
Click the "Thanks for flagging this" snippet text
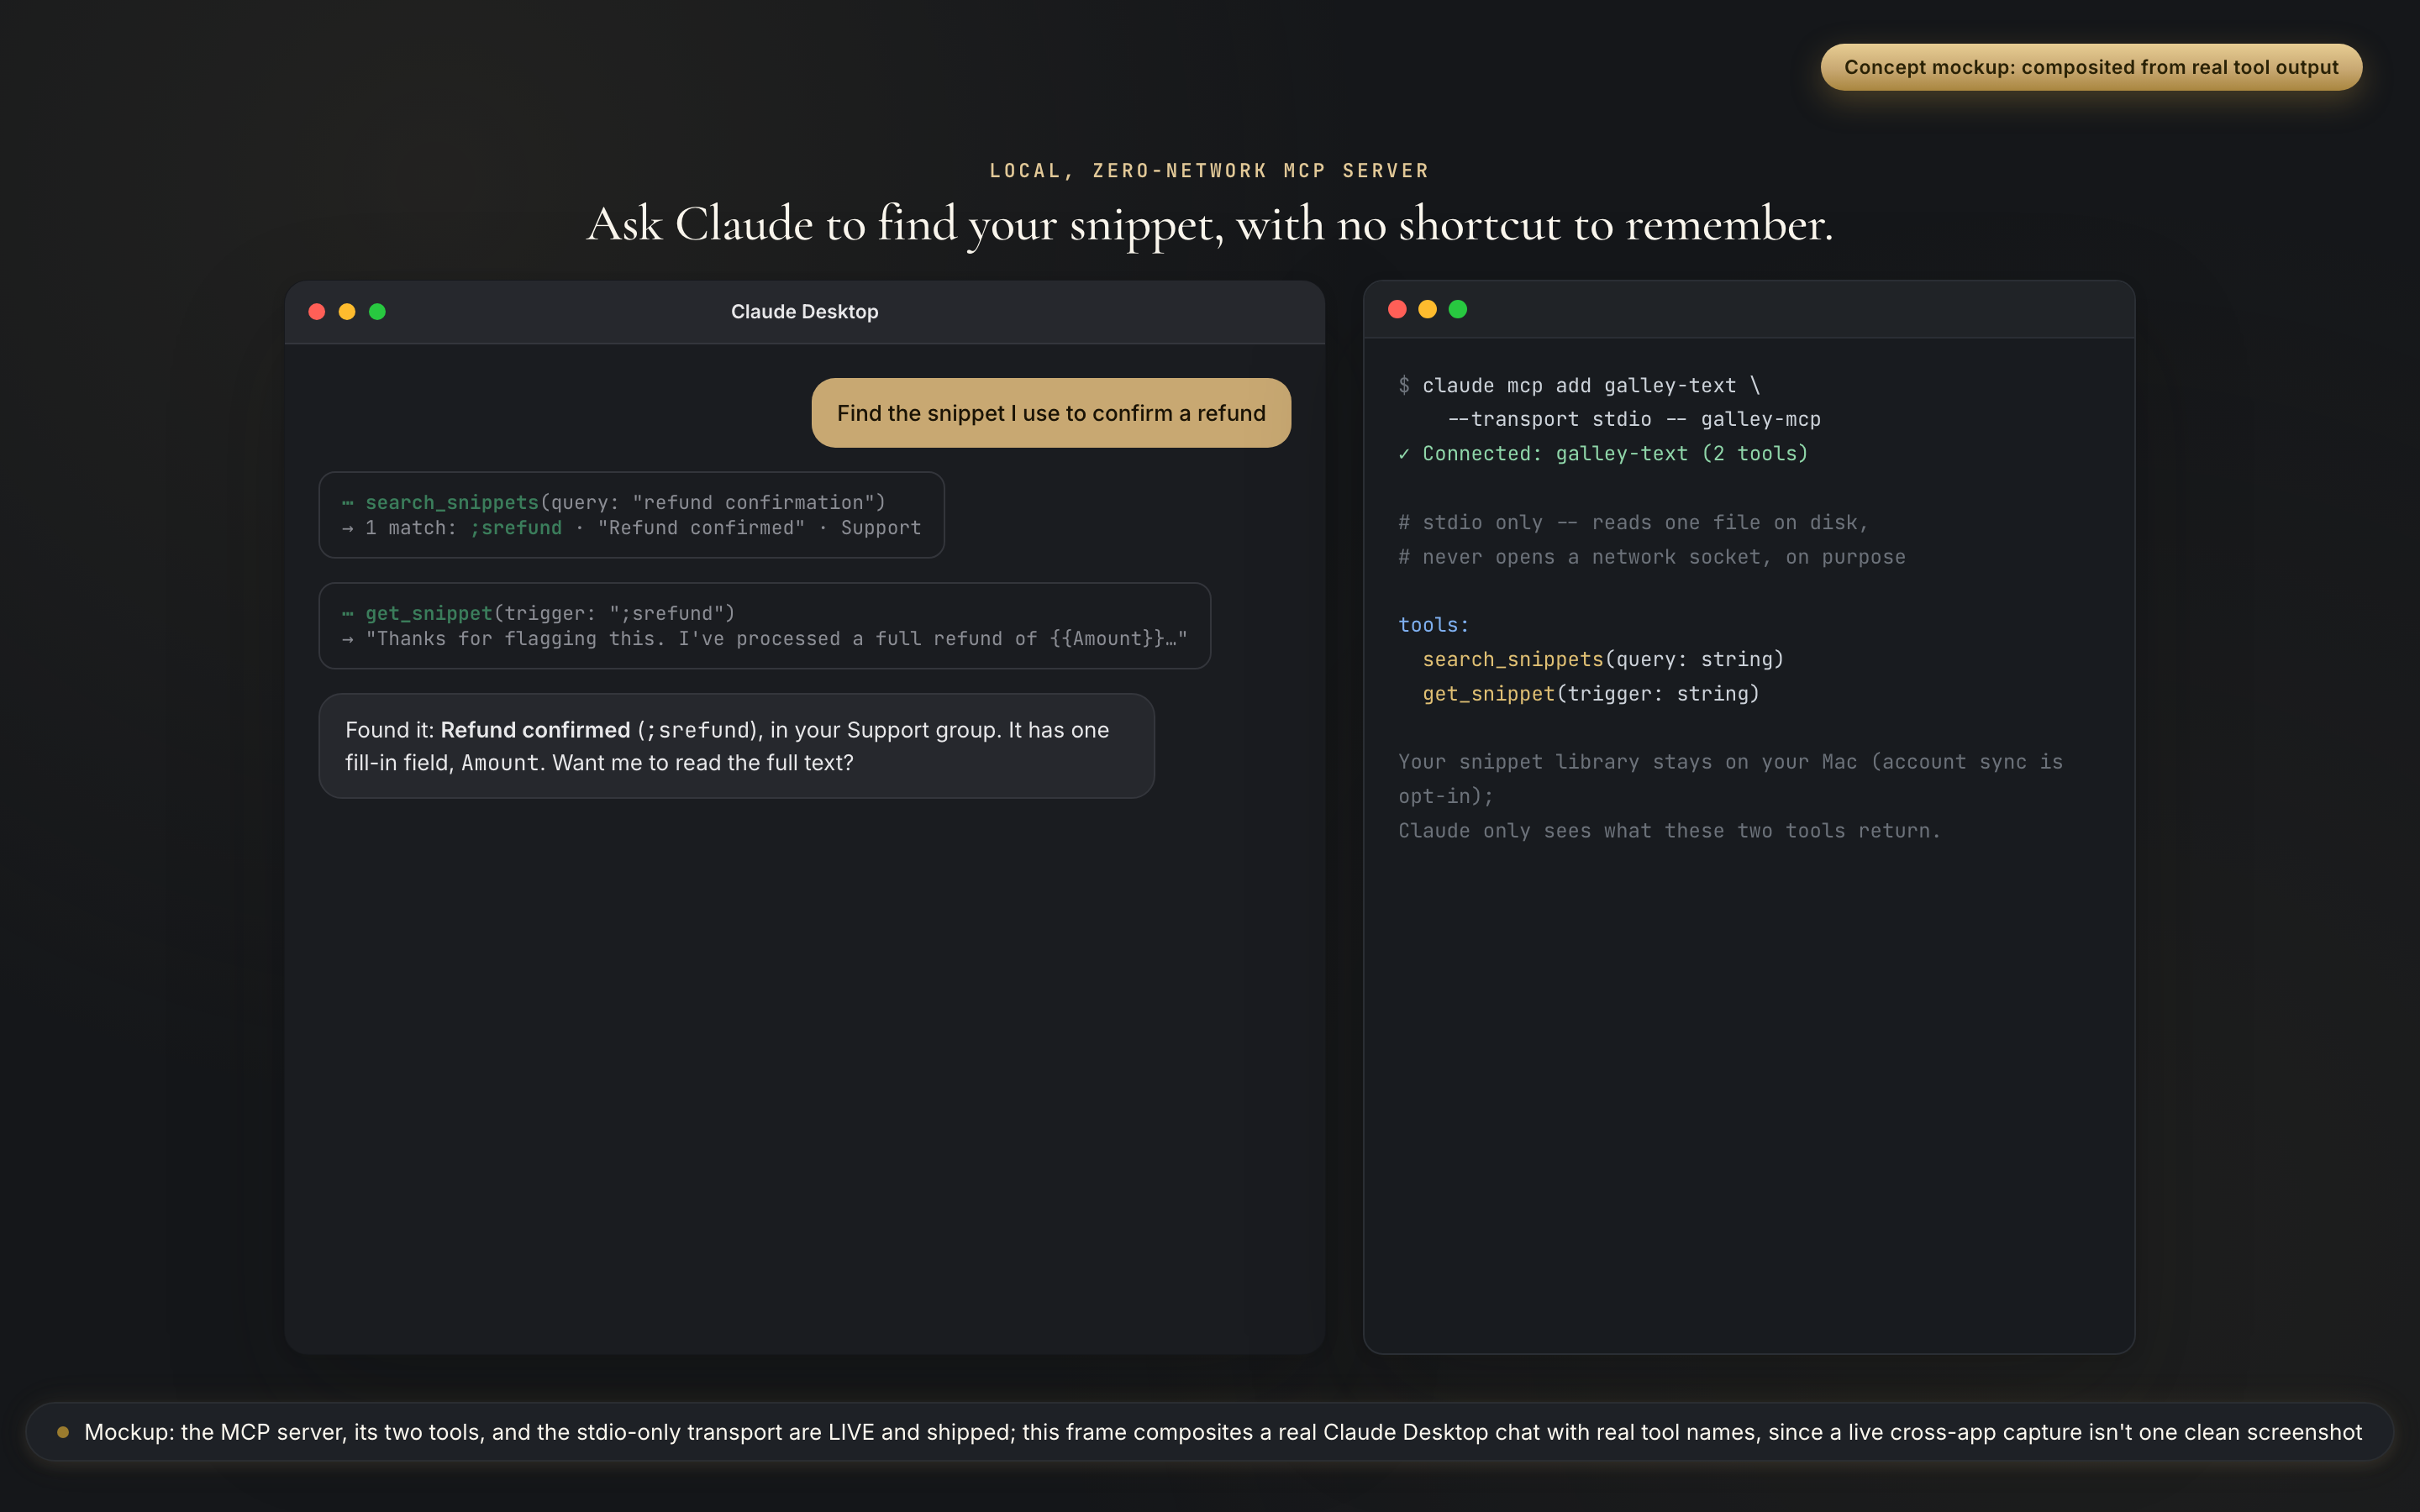776,639
